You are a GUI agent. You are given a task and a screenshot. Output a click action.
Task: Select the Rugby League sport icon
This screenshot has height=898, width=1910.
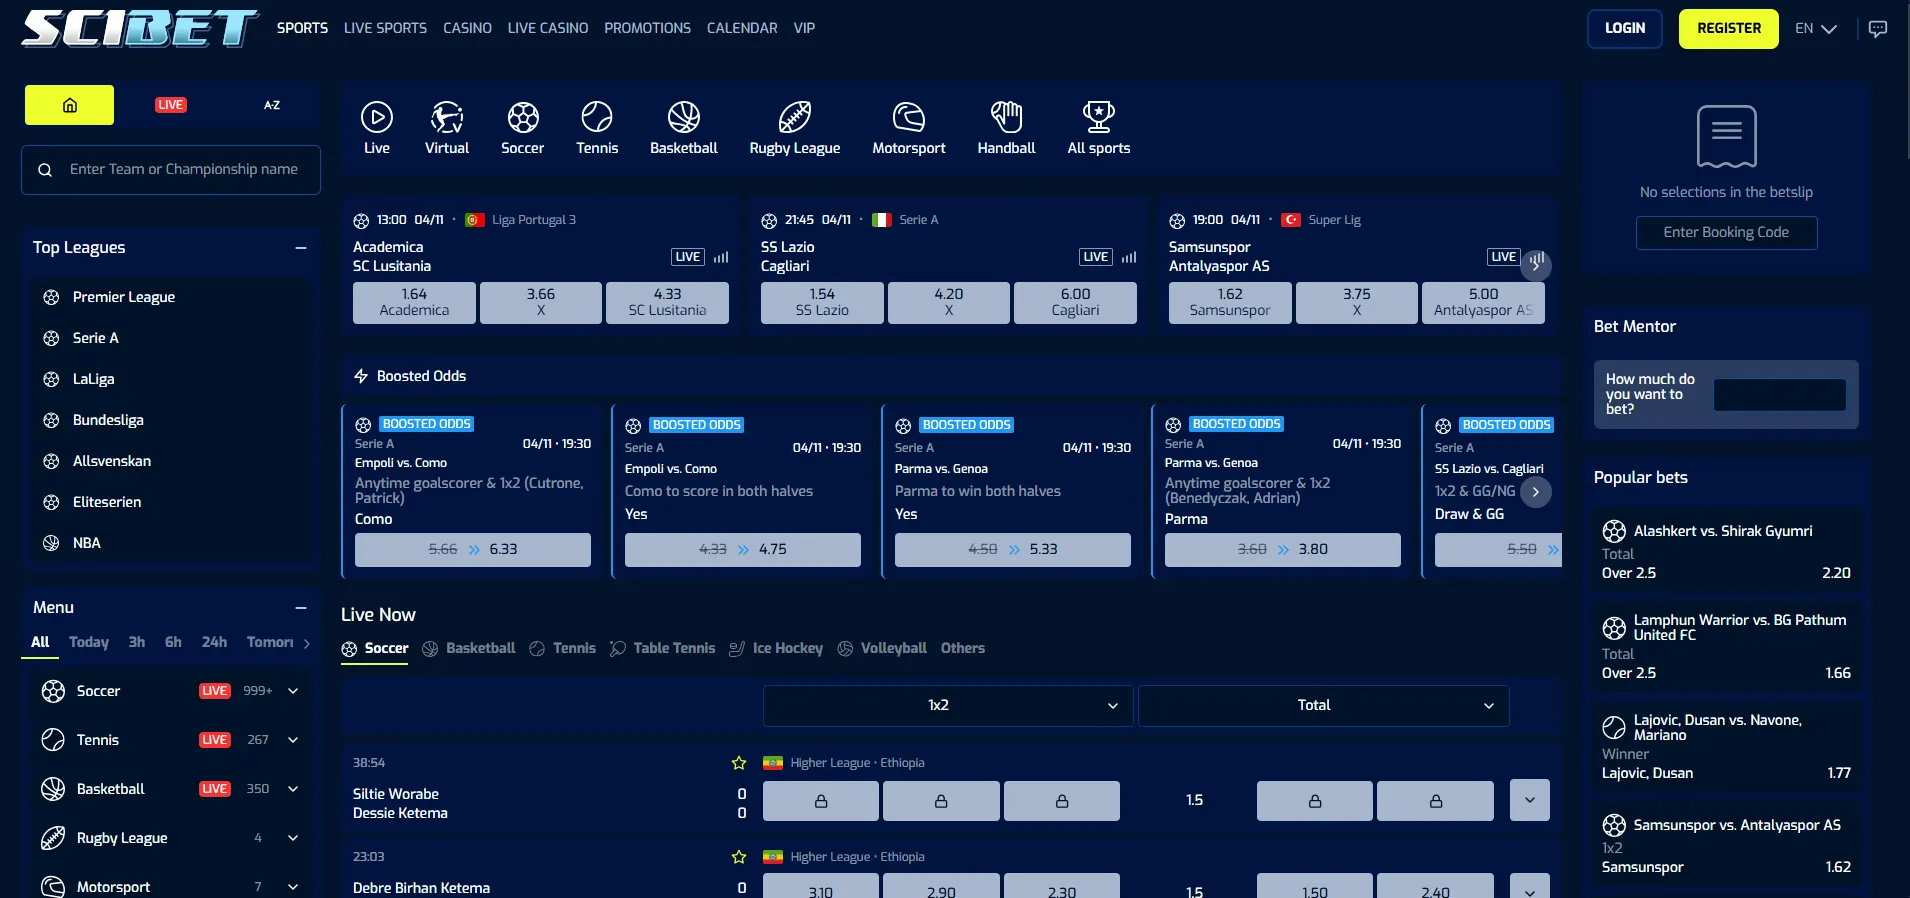[x=795, y=118]
